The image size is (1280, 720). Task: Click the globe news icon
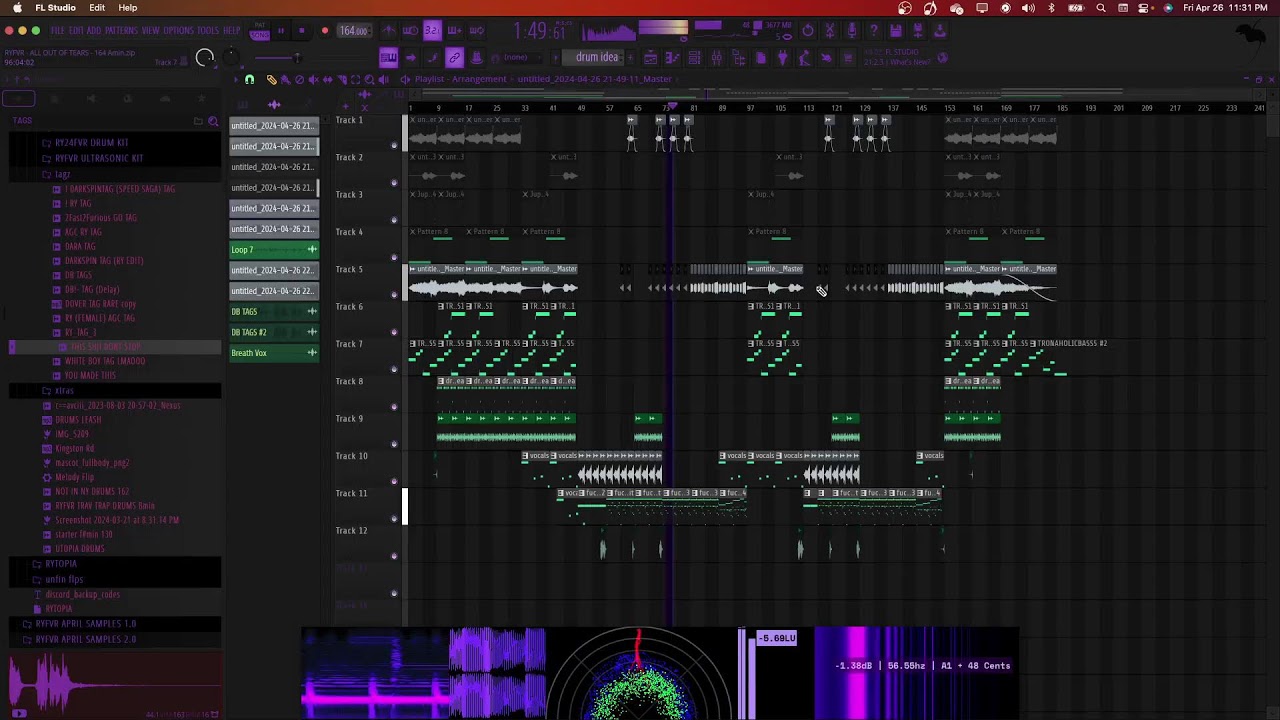click(942, 57)
